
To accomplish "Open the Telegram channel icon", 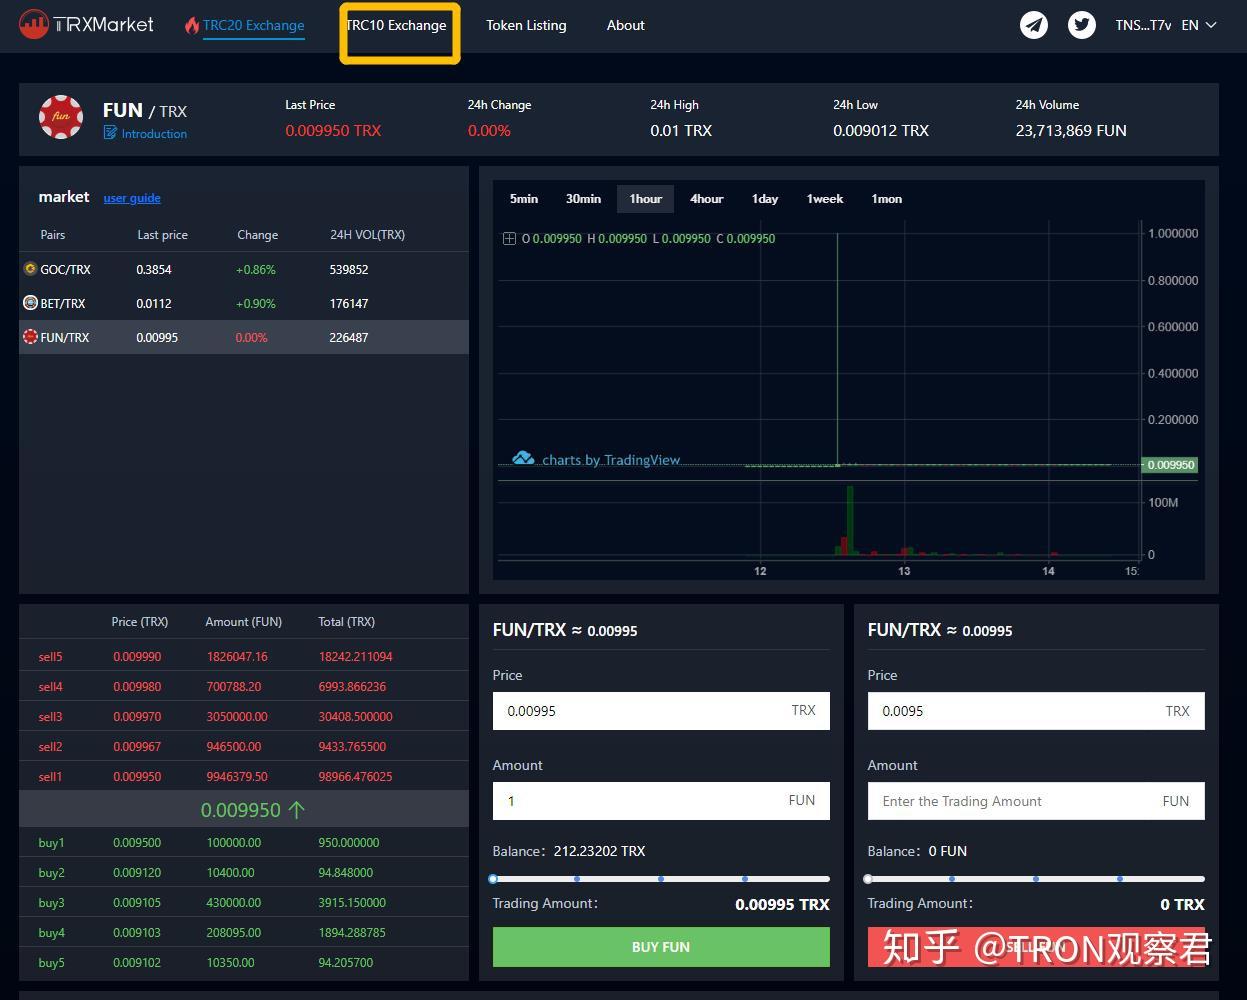I will (x=1034, y=25).
